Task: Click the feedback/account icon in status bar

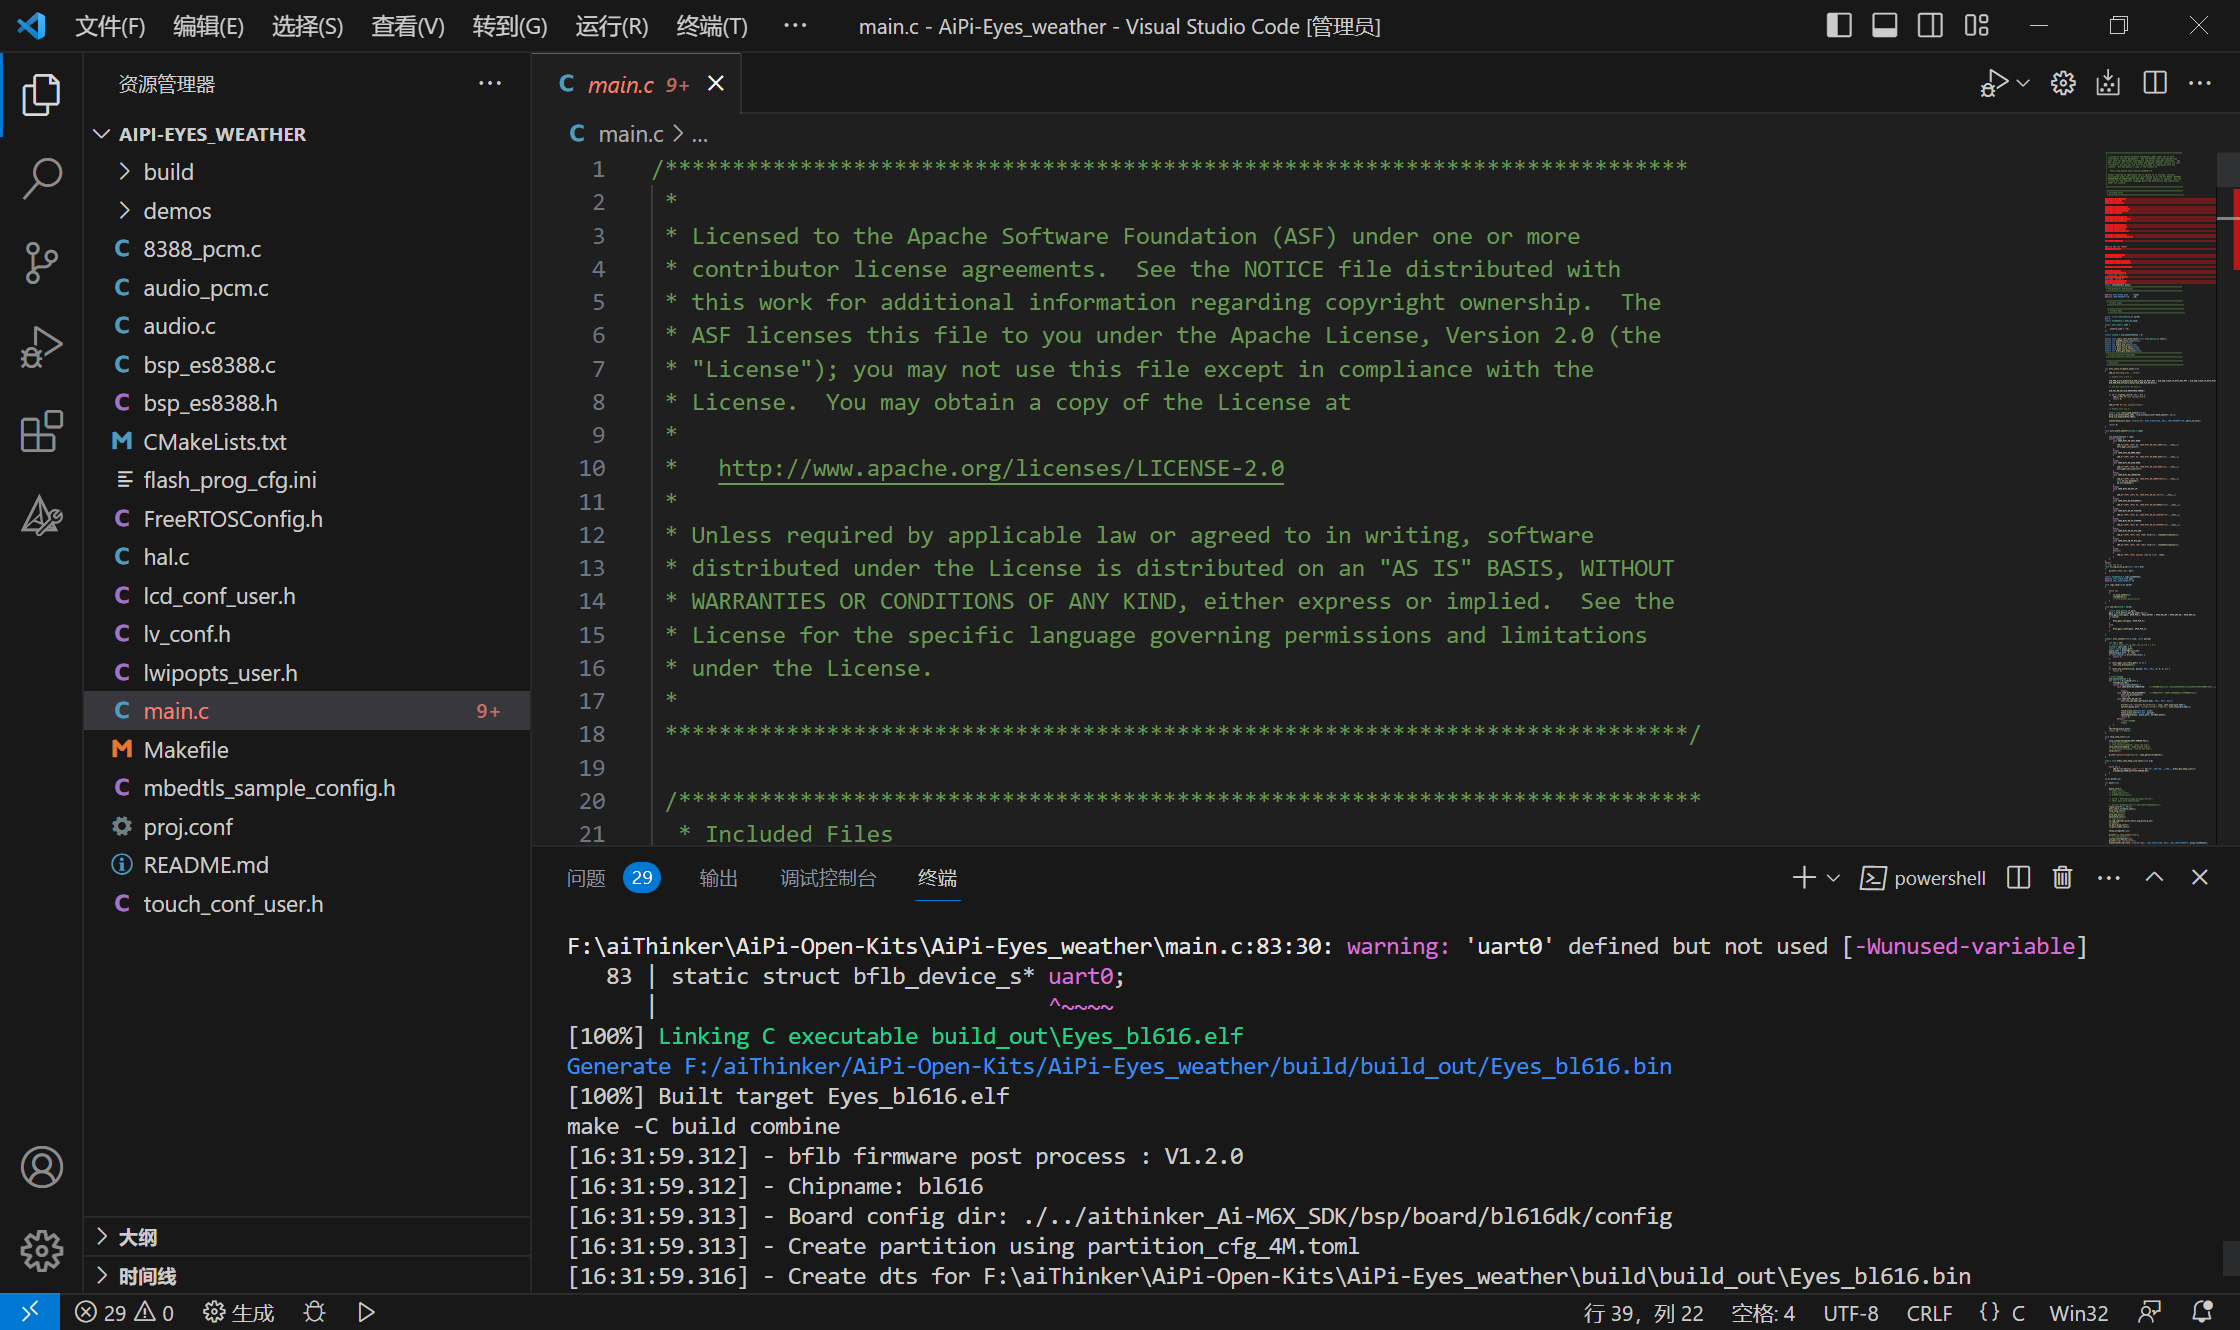Action: click(2150, 1312)
